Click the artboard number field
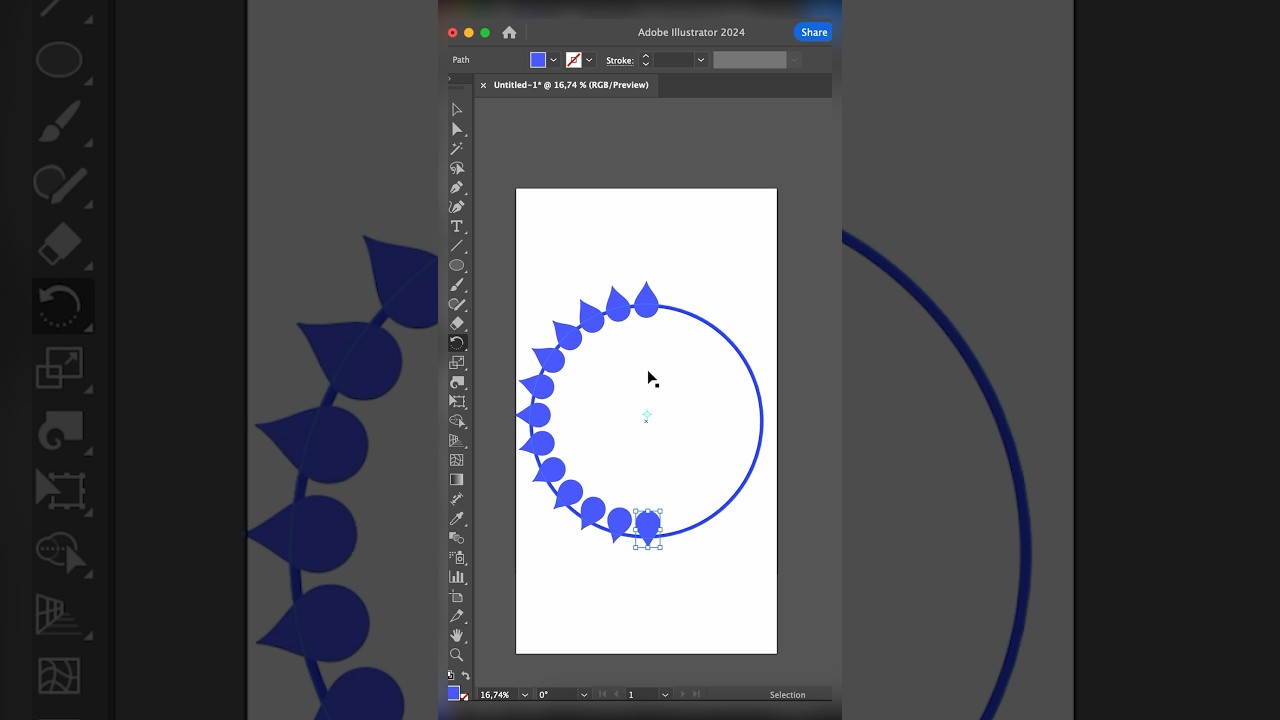1280x720 pixels. pyautogui.click(x=643, y=694)
